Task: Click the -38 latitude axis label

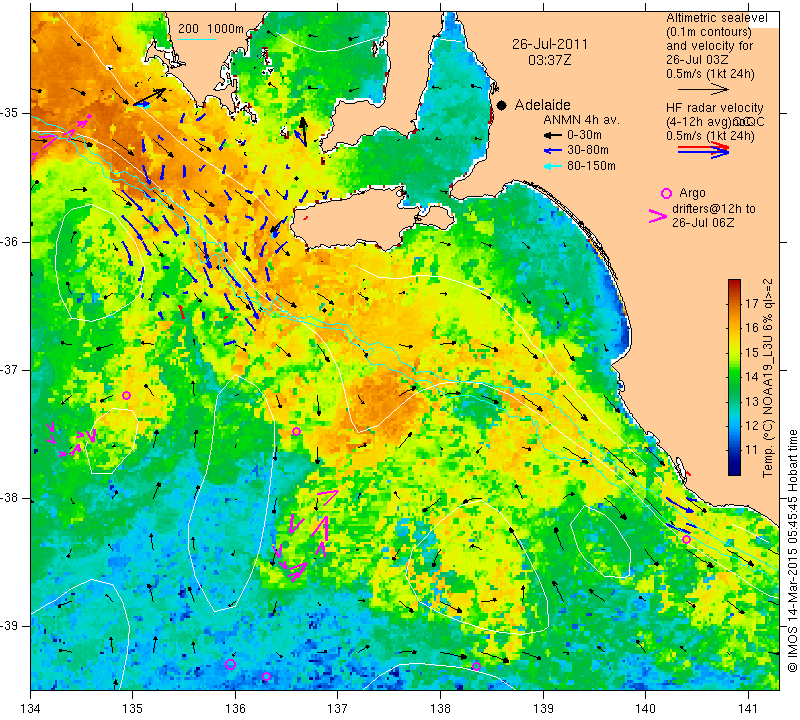Action: [x=9, y=498]
